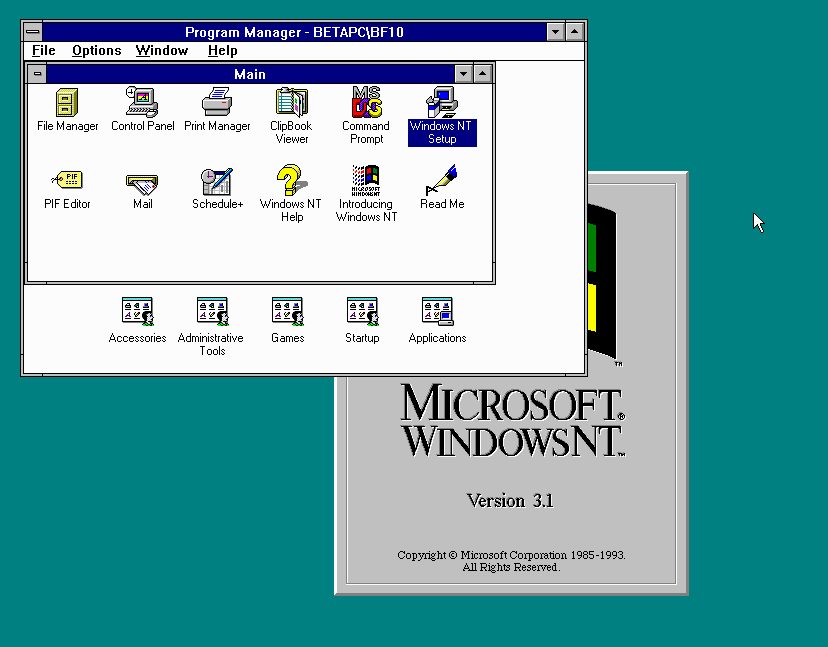Image resolution: width=828 pixels, height=647 pixels.
Task: Open the Help menu
Action: tap(222, 51)
